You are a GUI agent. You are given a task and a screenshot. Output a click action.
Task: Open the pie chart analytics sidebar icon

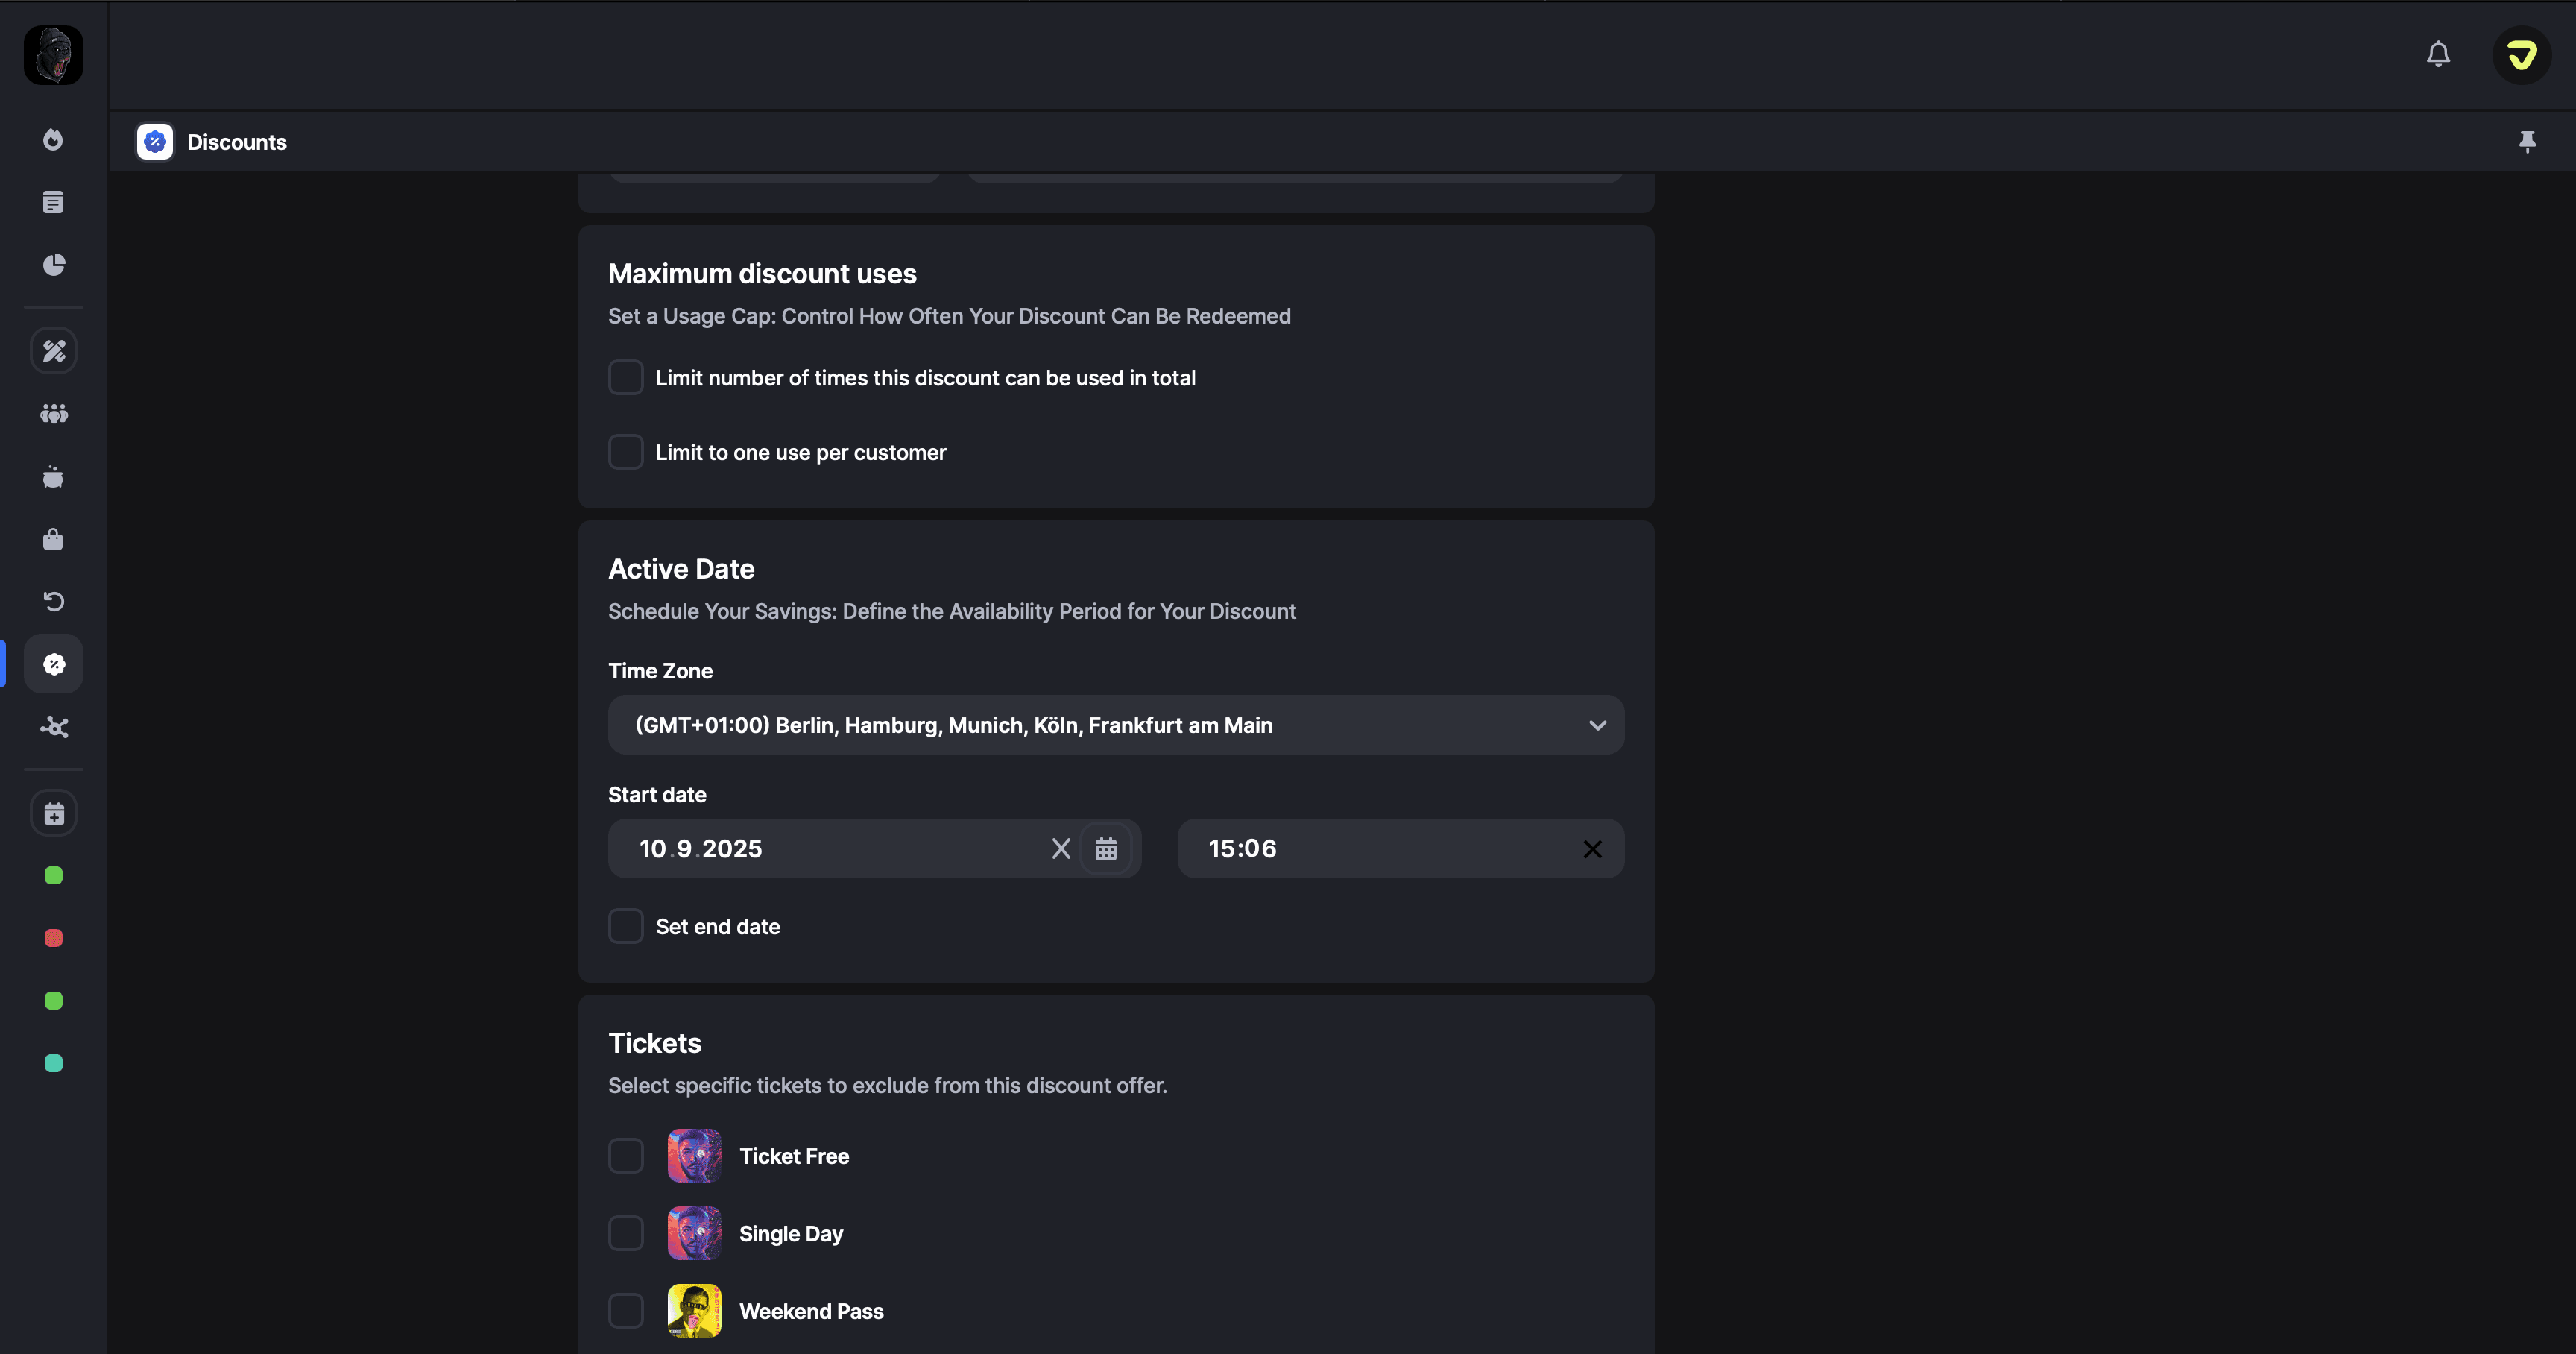[x=54, y=265]
